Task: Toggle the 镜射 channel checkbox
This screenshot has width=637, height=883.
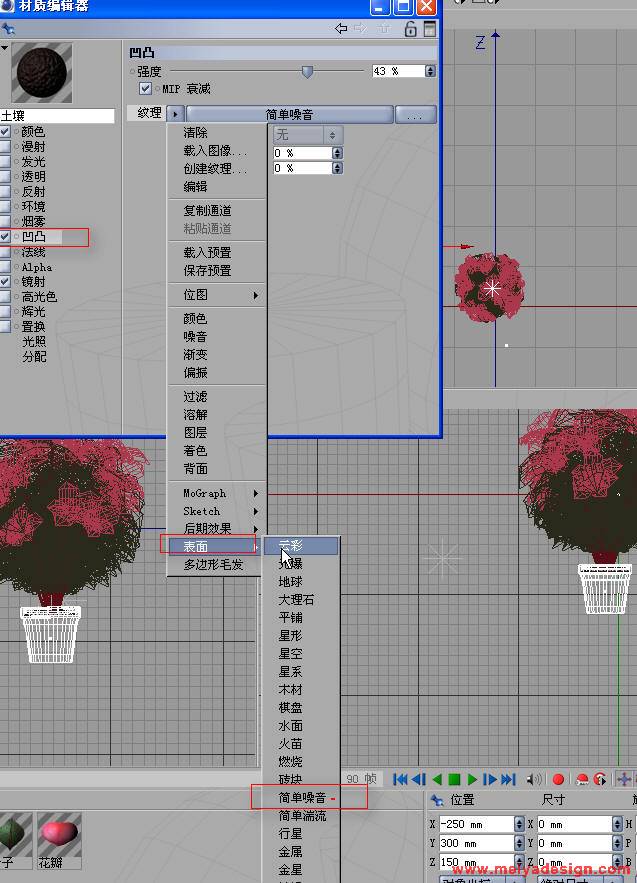Action: (x=6, y=282)
